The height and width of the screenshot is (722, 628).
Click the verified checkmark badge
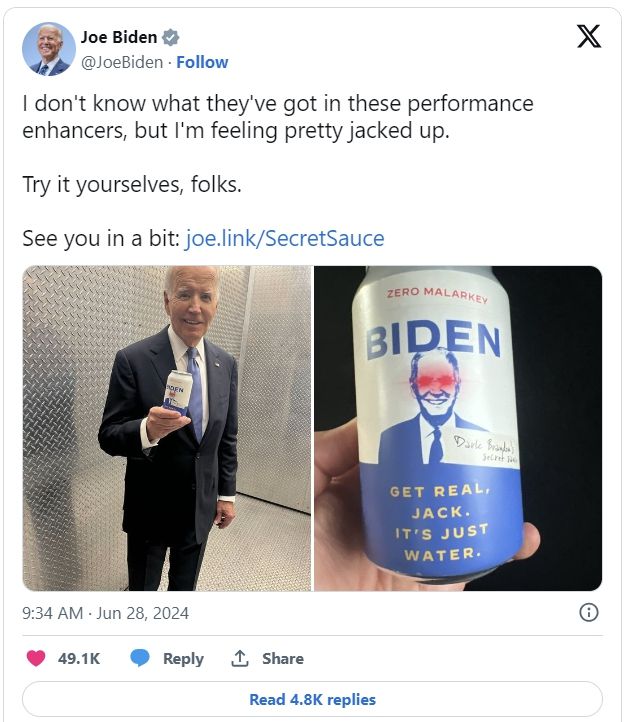(x=171, y=38)
